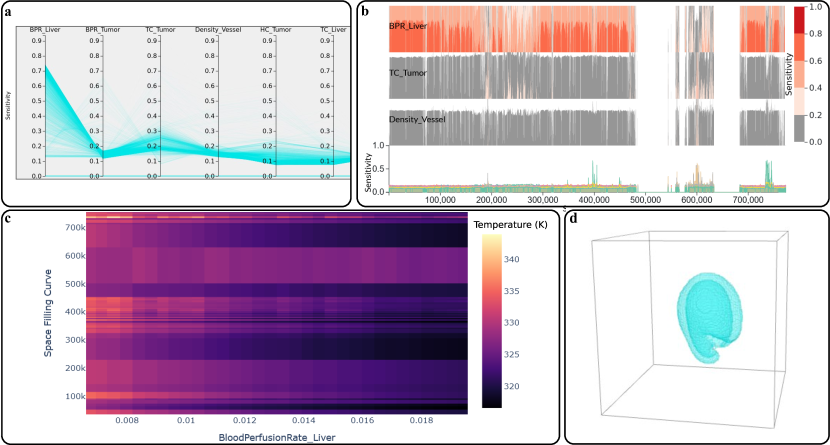Click the BPR_Liver row label in panel b

click(408, 26)
